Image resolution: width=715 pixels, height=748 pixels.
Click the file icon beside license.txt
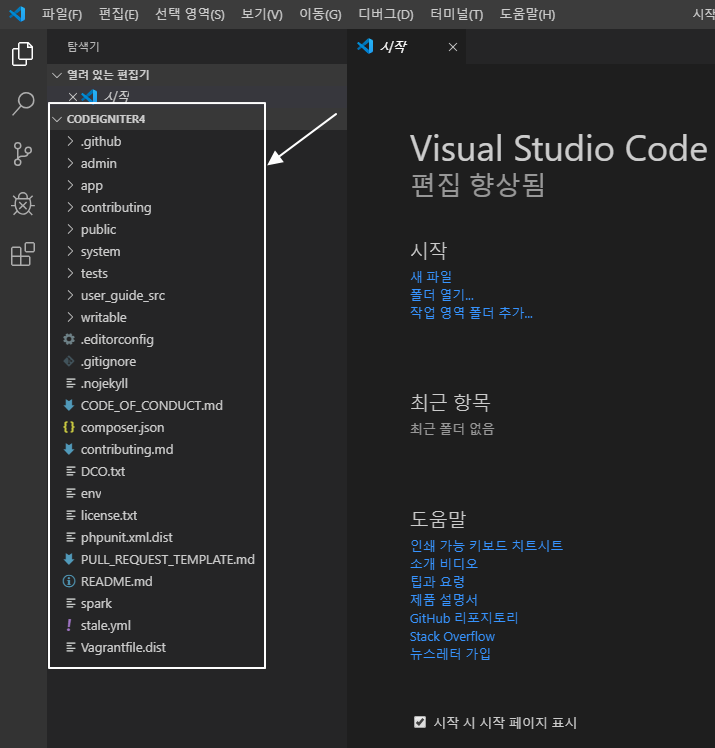click(x=70, y=515)
